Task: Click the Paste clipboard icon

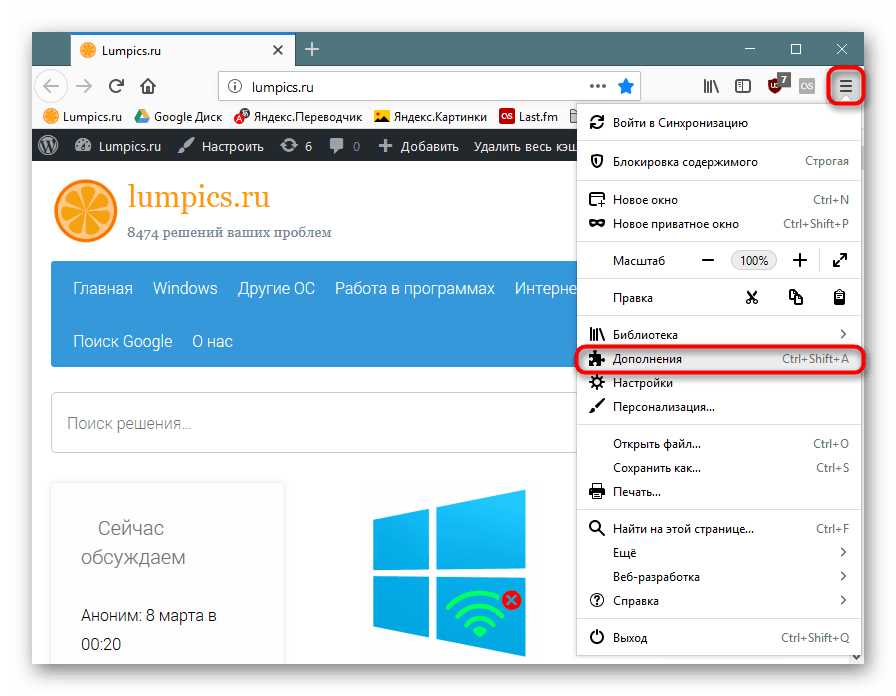Action: point(839,298)
